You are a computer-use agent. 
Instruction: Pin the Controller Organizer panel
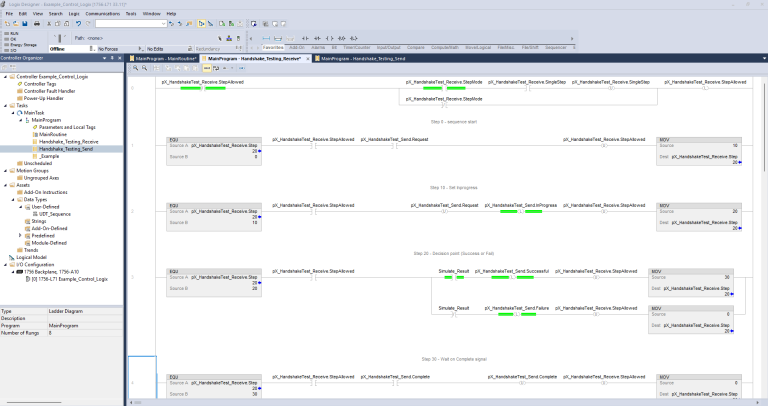coord(112,58)
